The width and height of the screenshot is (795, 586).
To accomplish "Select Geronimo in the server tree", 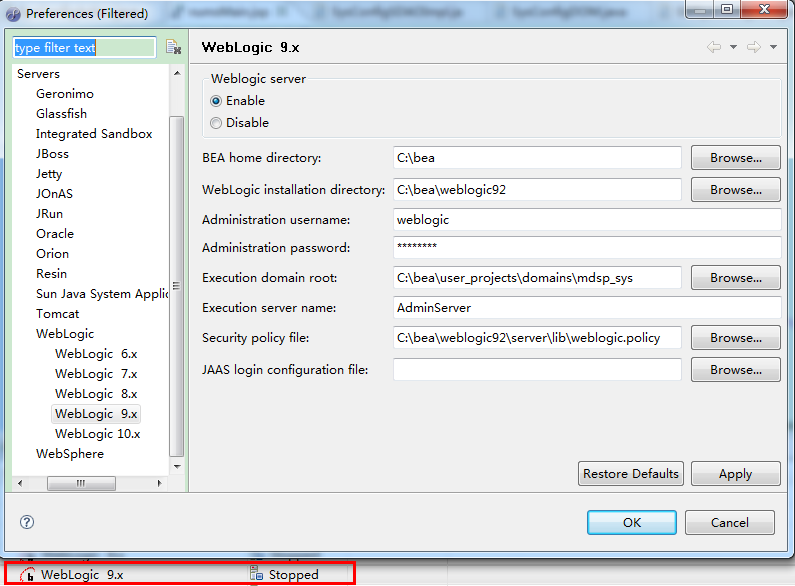I will pos(65,94).
